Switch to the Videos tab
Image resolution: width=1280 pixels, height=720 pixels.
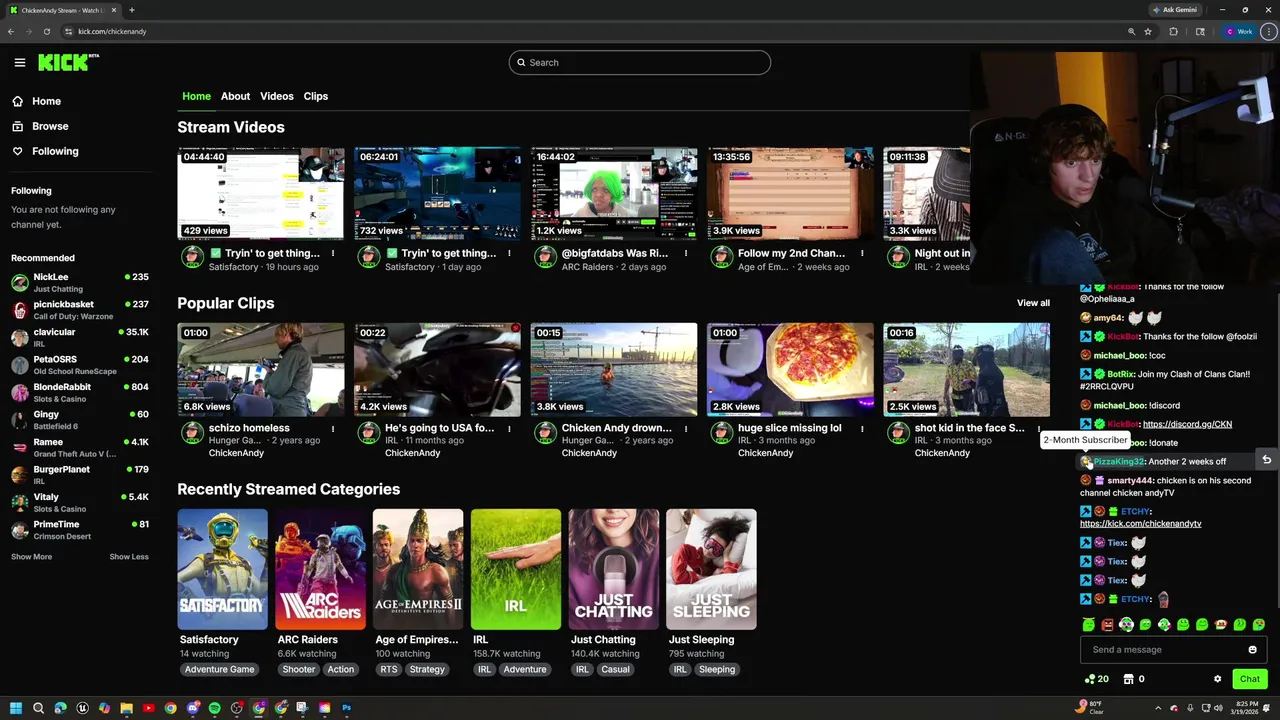click(277, 96)
